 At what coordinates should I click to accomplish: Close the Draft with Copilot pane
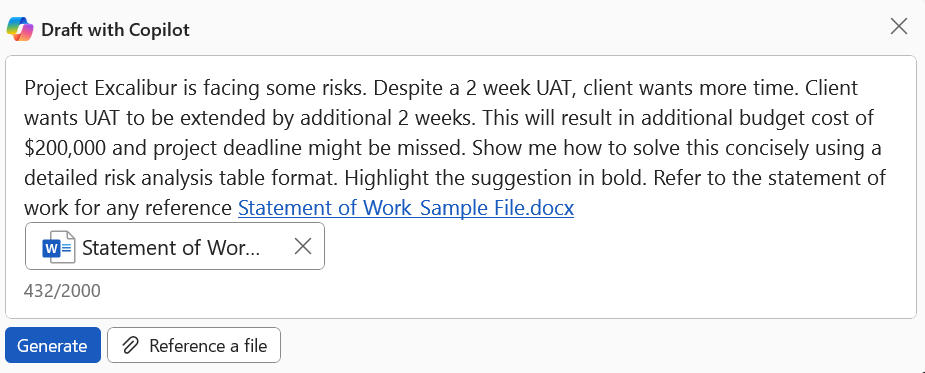pos(898,26)
